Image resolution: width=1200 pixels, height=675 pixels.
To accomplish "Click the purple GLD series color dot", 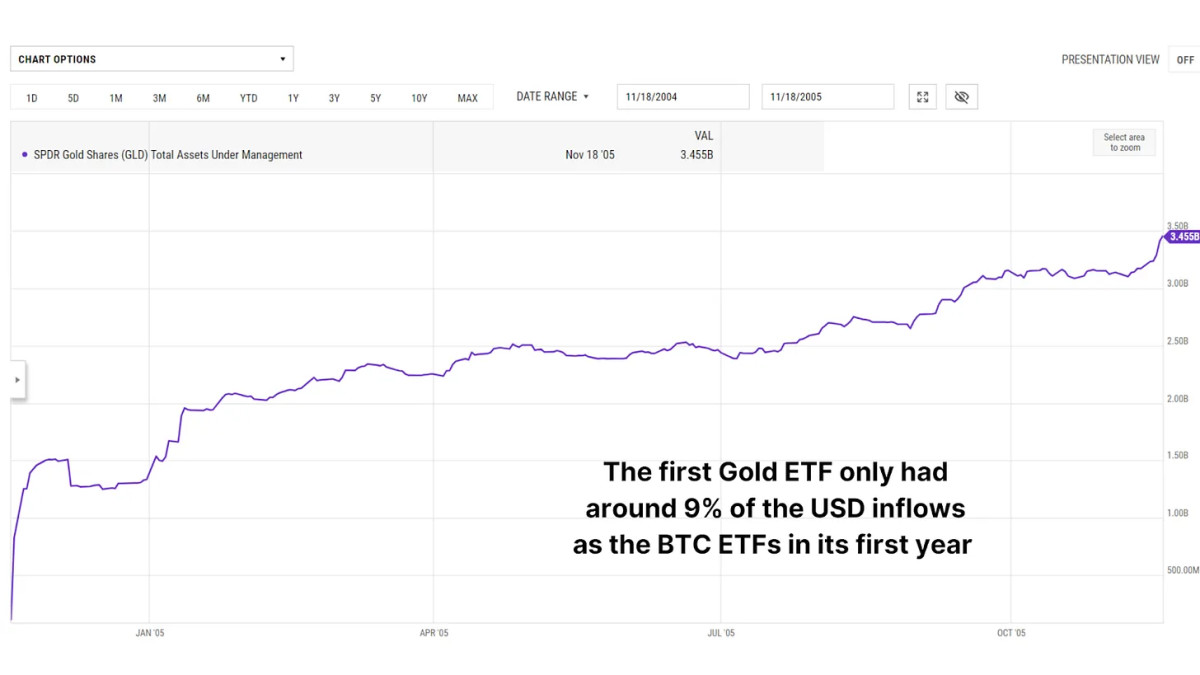I will [25, 155].
